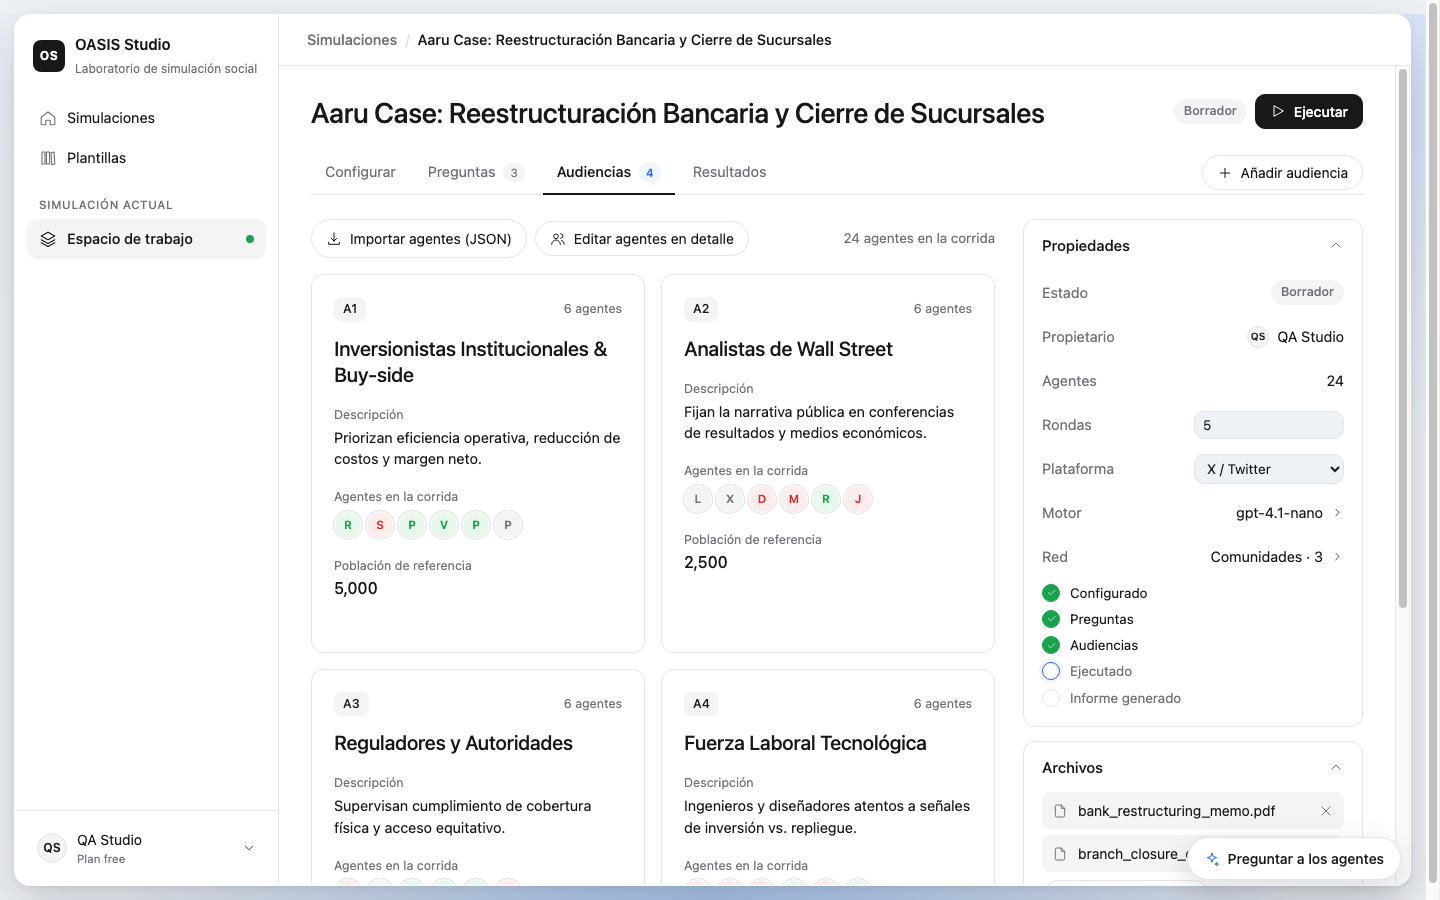Viewport: 1440px width, 900px height.
Task: Open the QA Studio account menu chevron
Action: (x=249, y=848)
